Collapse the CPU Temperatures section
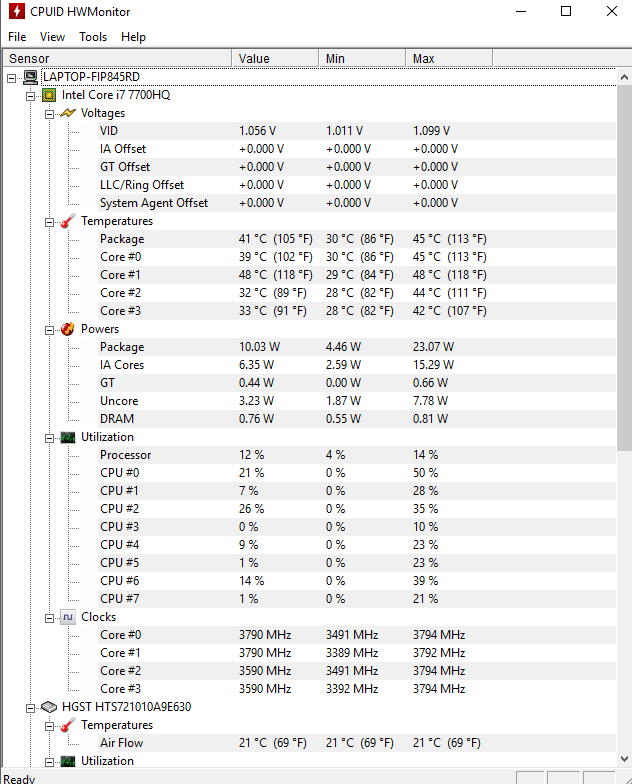The height and width of the screenshot is (784, 632). (x=49, y=221)
